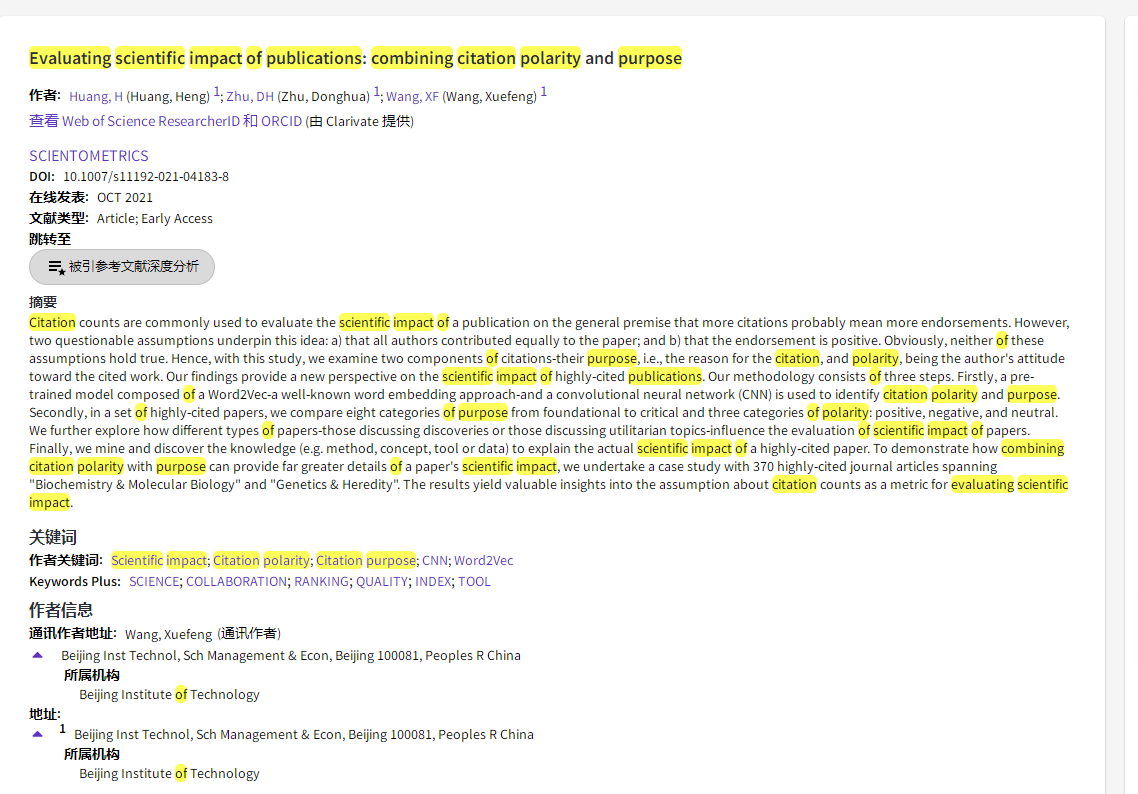Collapse the corresponding author address arrow
The image size is (1138, 794).
point(38,655)
